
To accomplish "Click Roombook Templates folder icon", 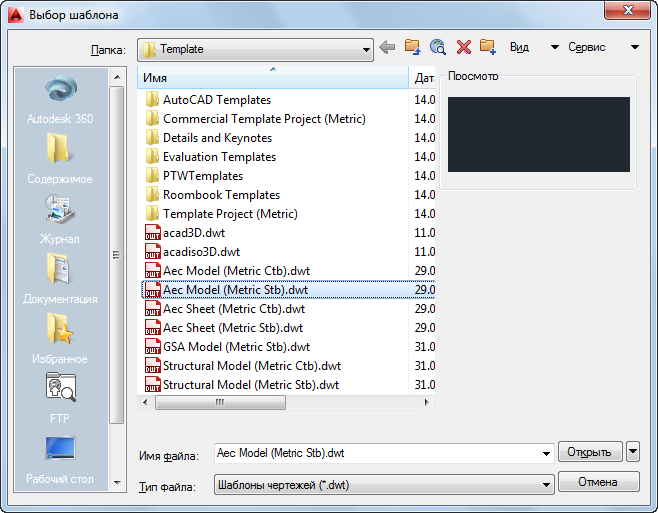I will (x=151, y=195).
